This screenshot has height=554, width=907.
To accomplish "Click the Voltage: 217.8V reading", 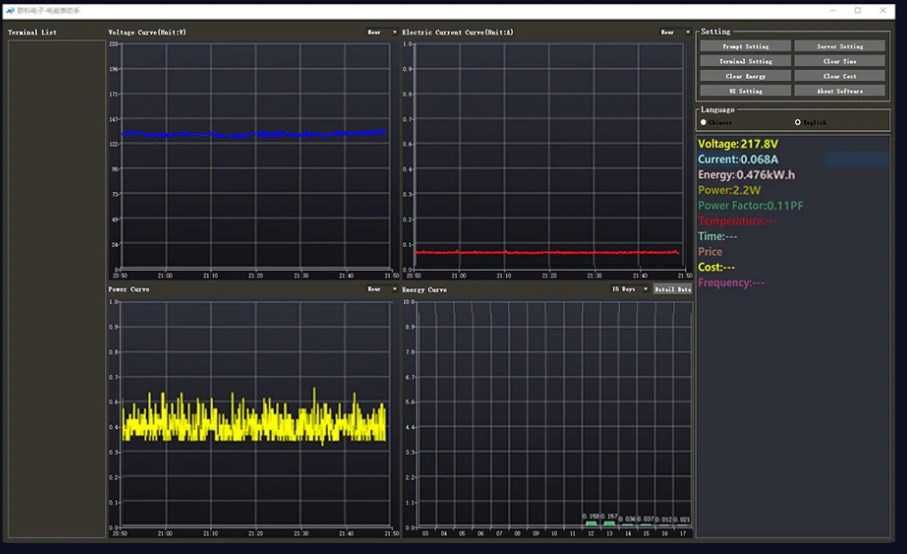I will click(x=738, y=144).
